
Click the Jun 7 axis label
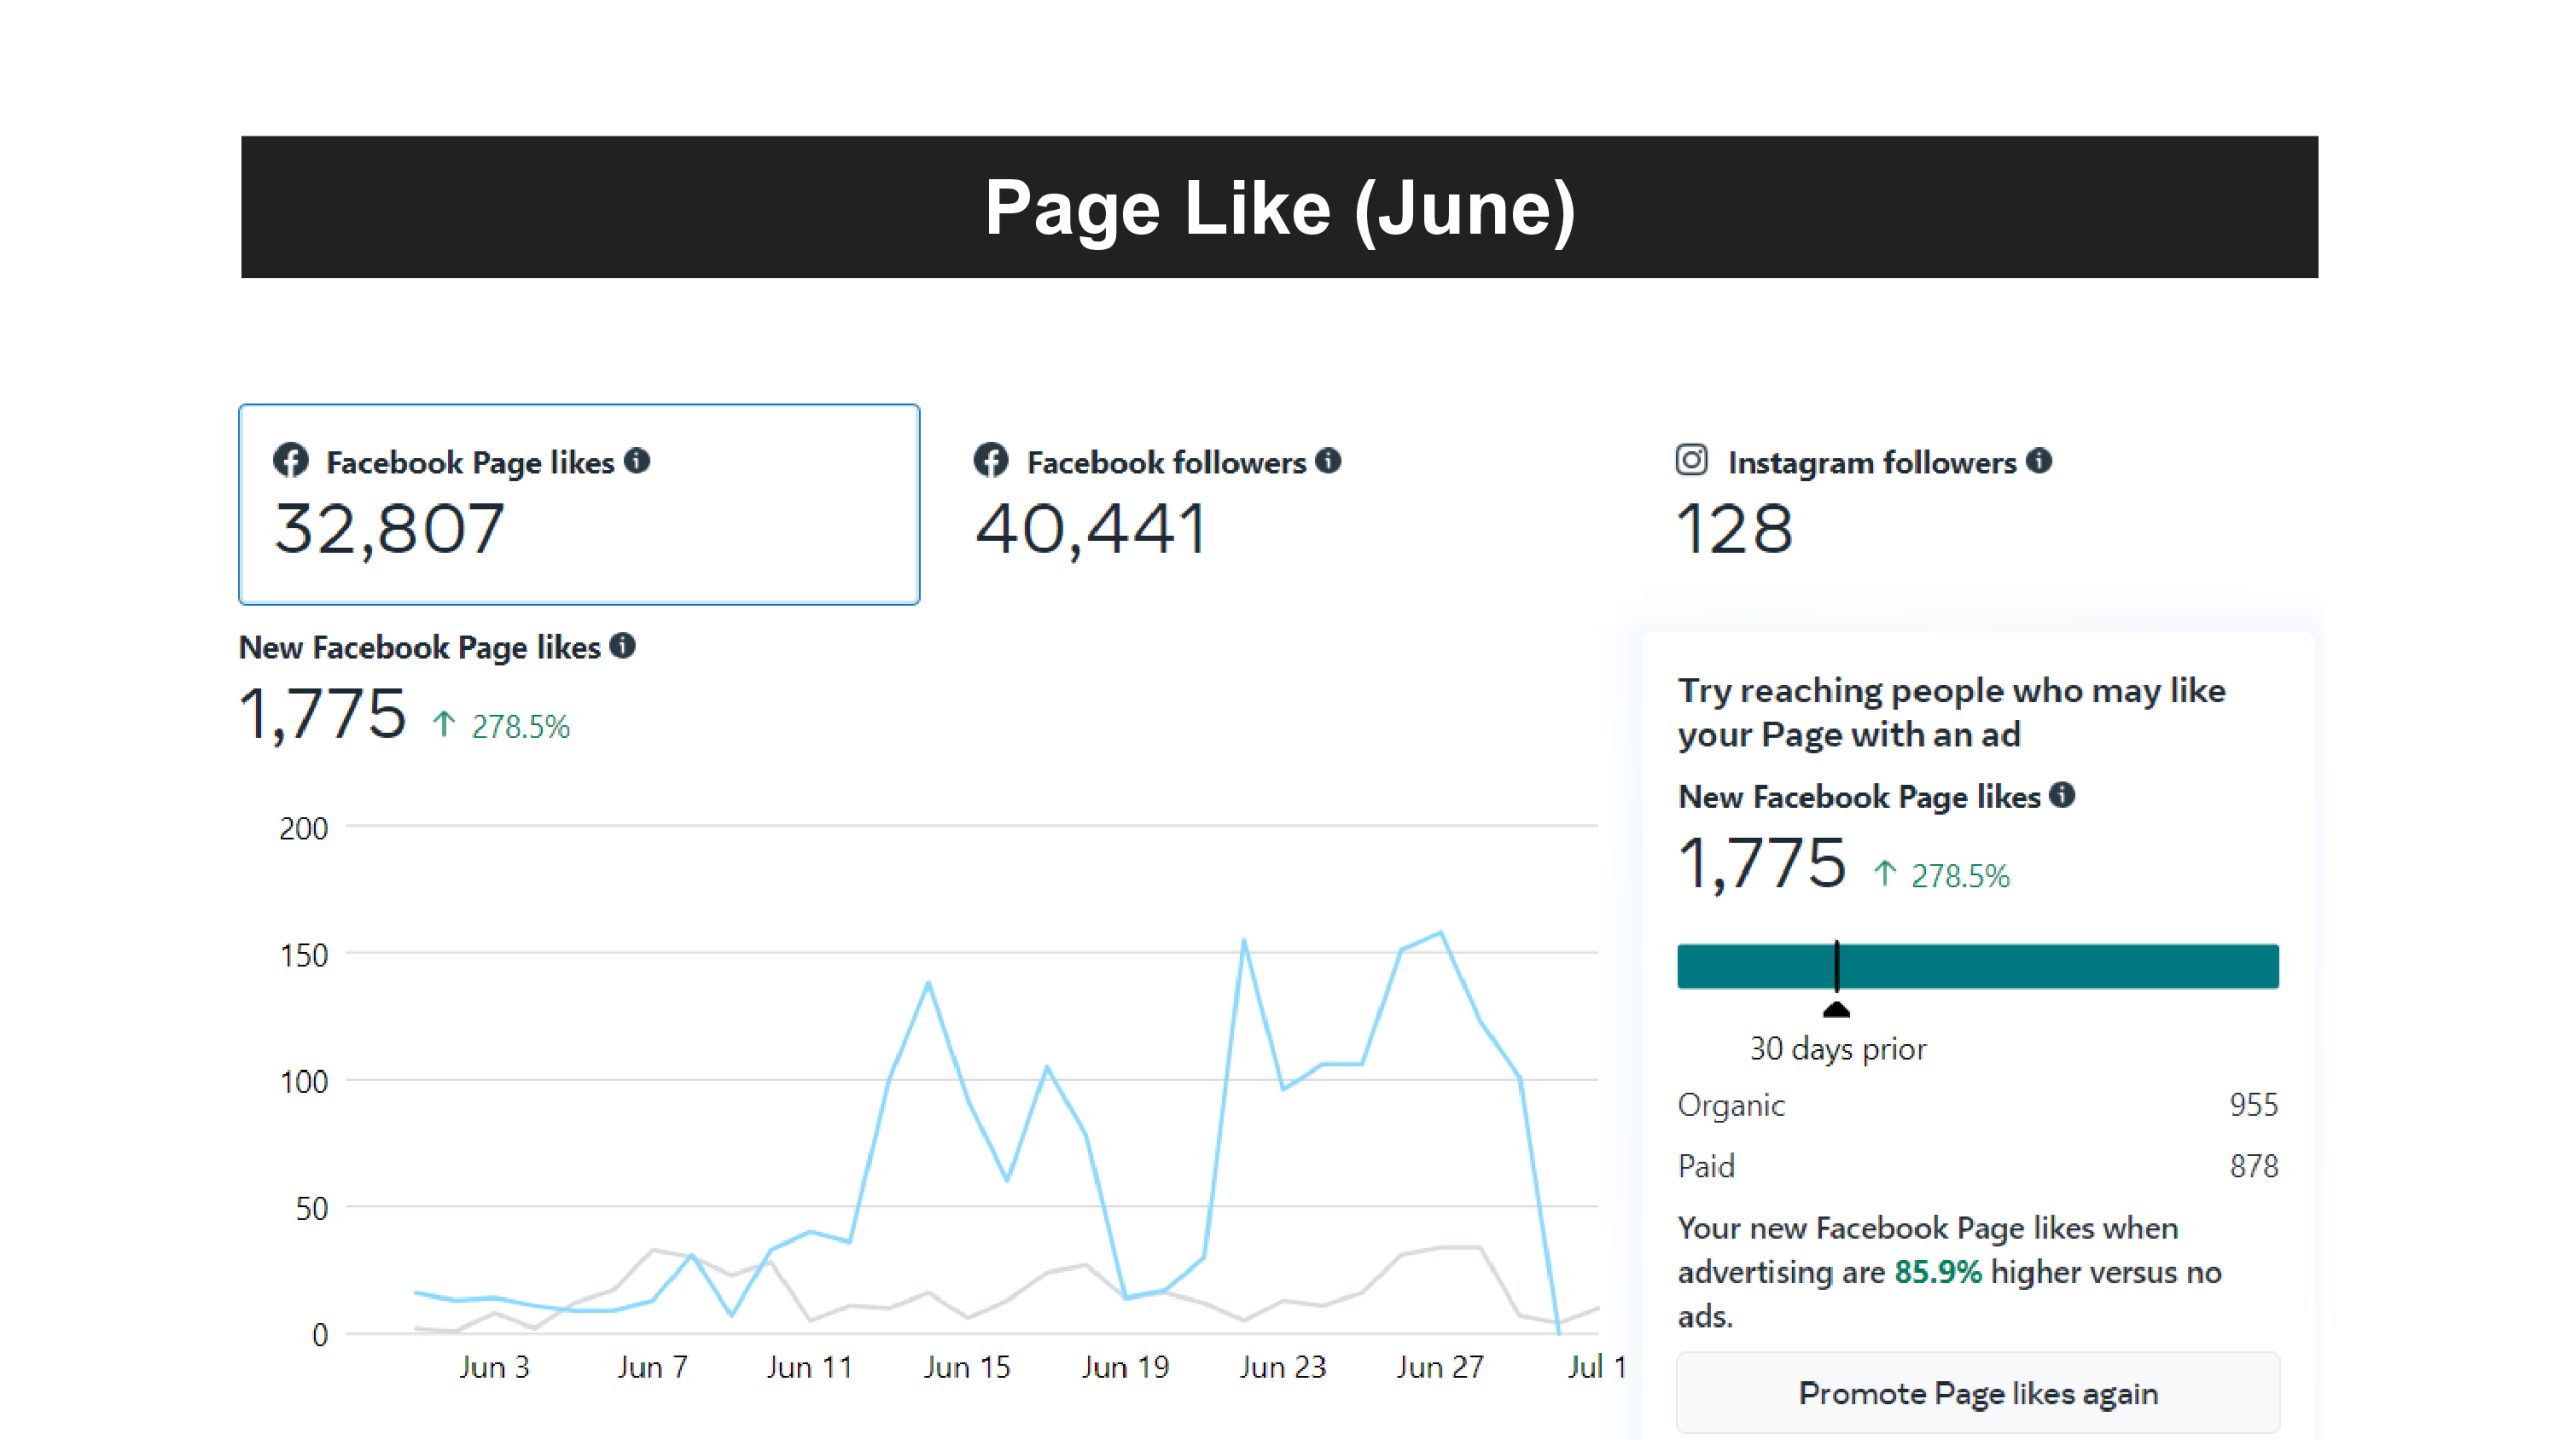652,1367
